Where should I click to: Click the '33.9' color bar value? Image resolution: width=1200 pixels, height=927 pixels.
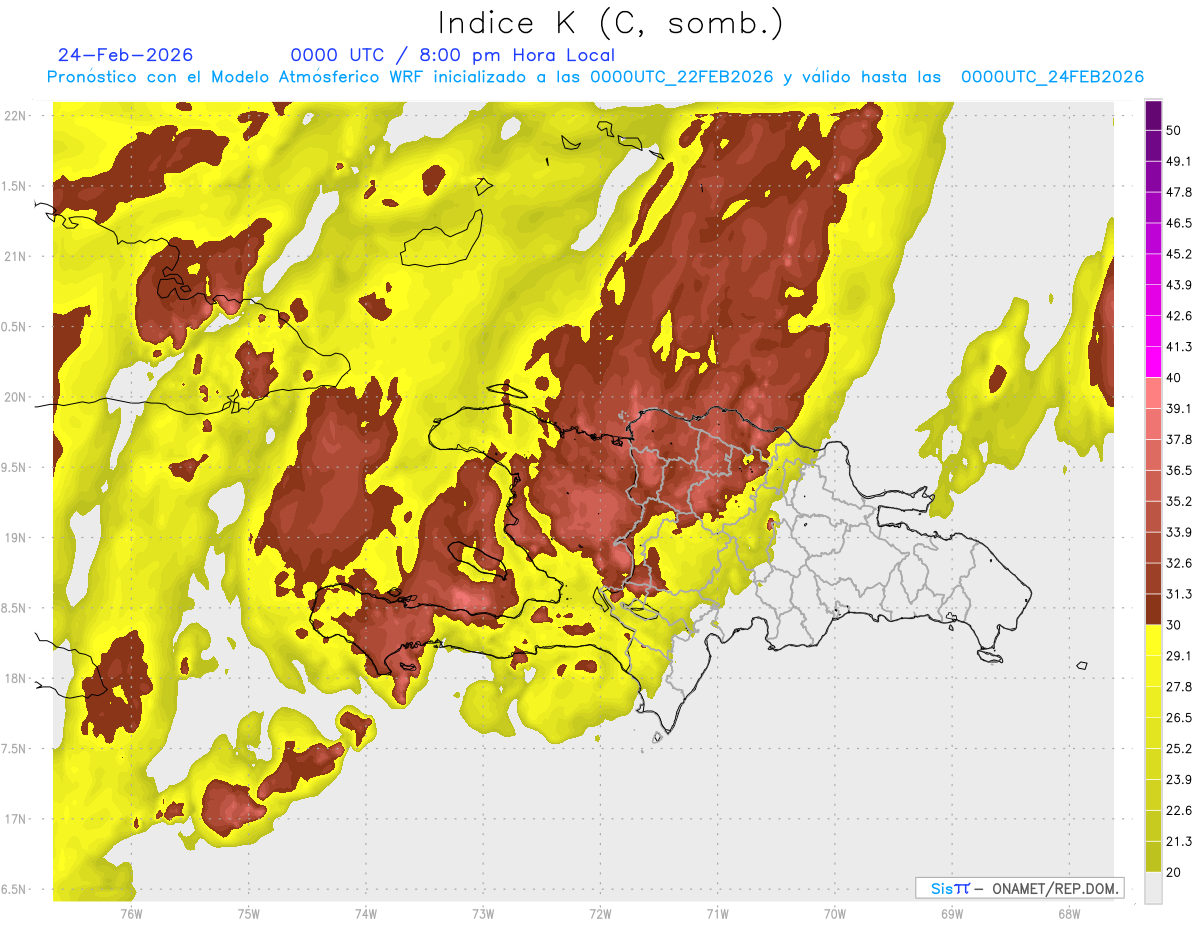pos(1179,532)
